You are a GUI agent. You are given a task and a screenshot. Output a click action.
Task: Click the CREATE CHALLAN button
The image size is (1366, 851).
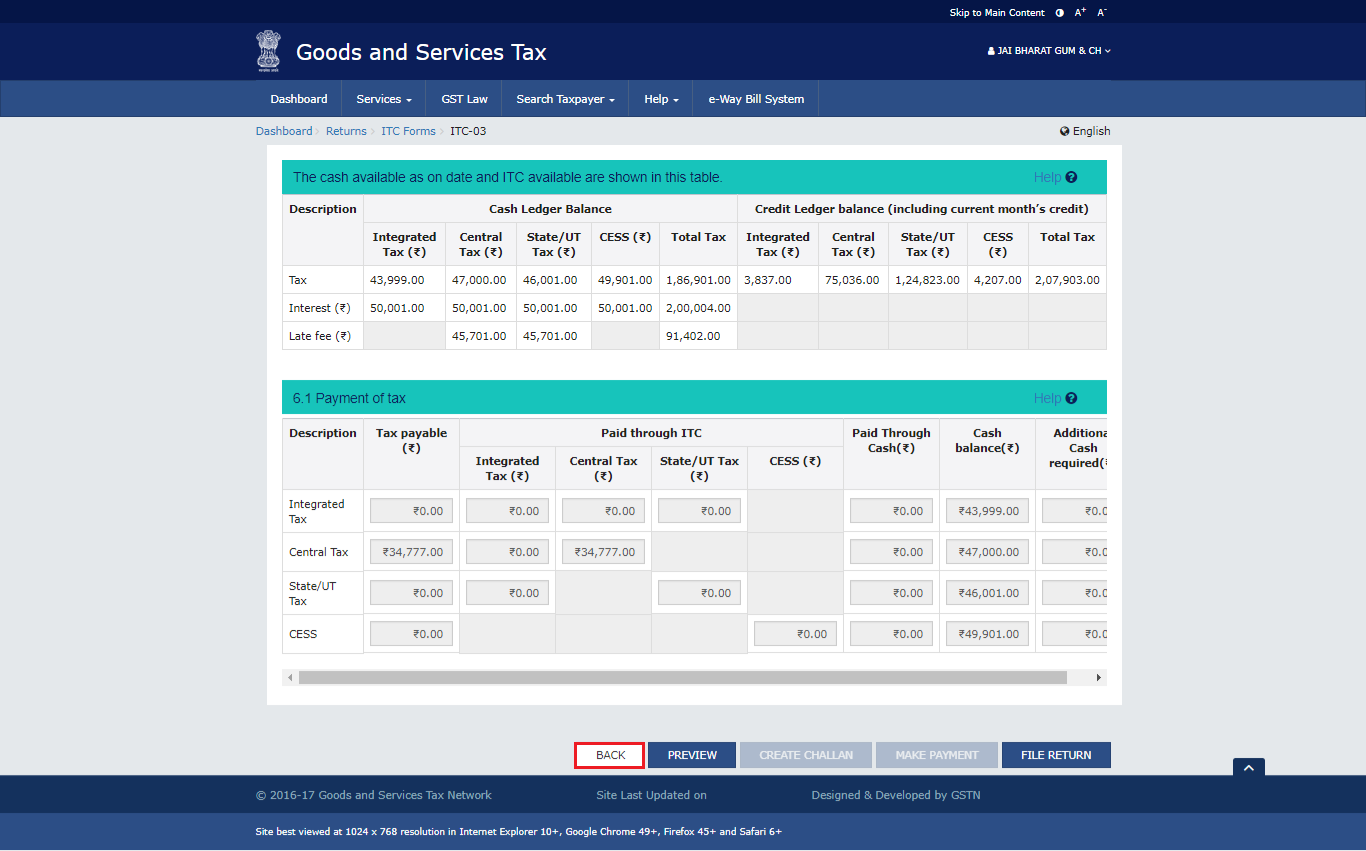coord(806,755)
